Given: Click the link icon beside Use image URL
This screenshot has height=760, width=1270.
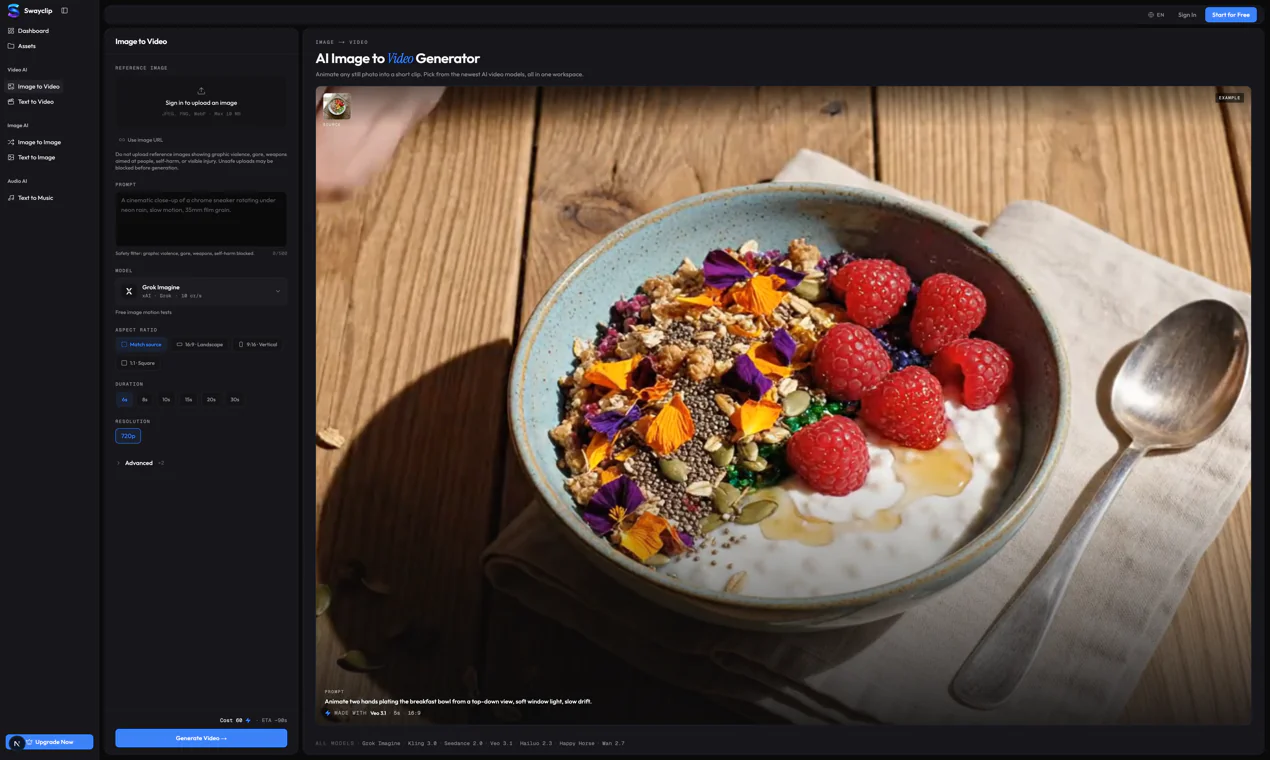Looking at the screenshot, I should [122, 140].
